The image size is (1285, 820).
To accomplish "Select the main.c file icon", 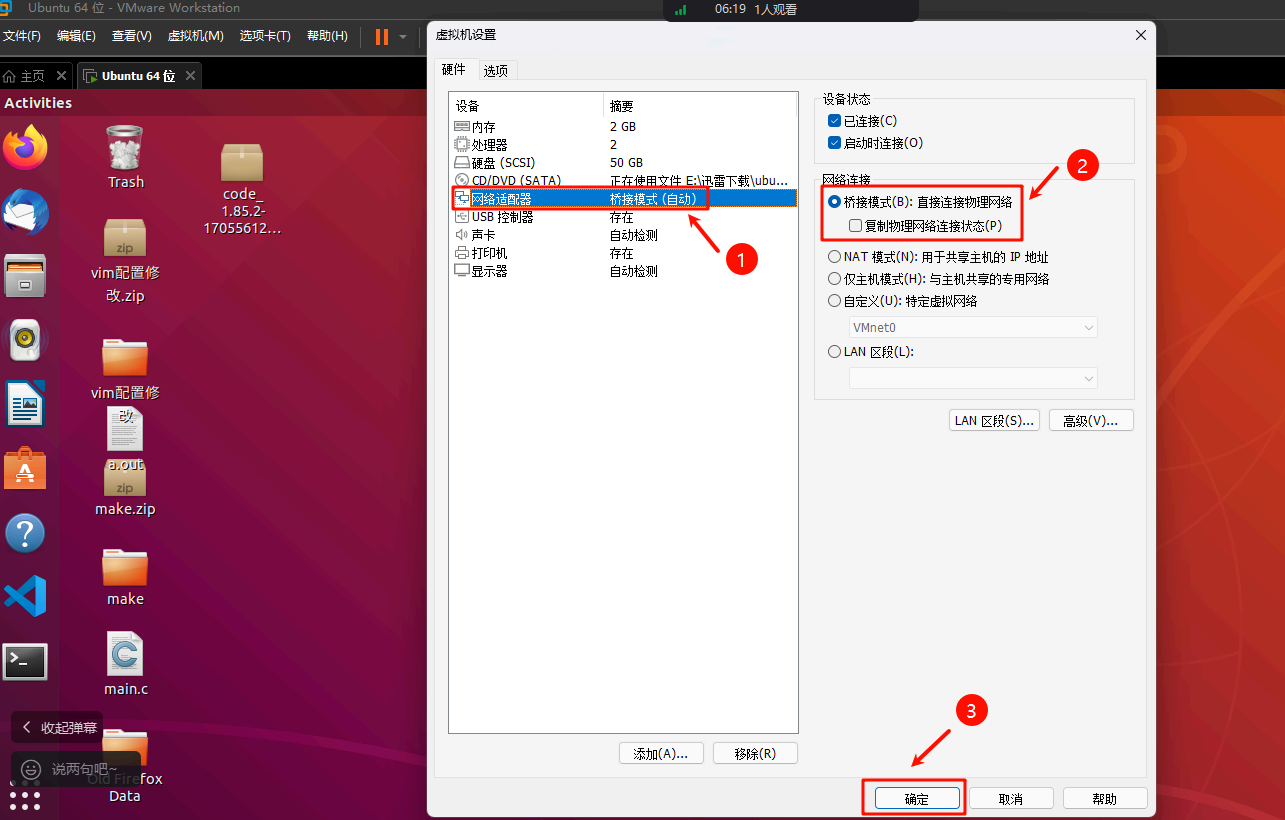I will tap(125, 657).
